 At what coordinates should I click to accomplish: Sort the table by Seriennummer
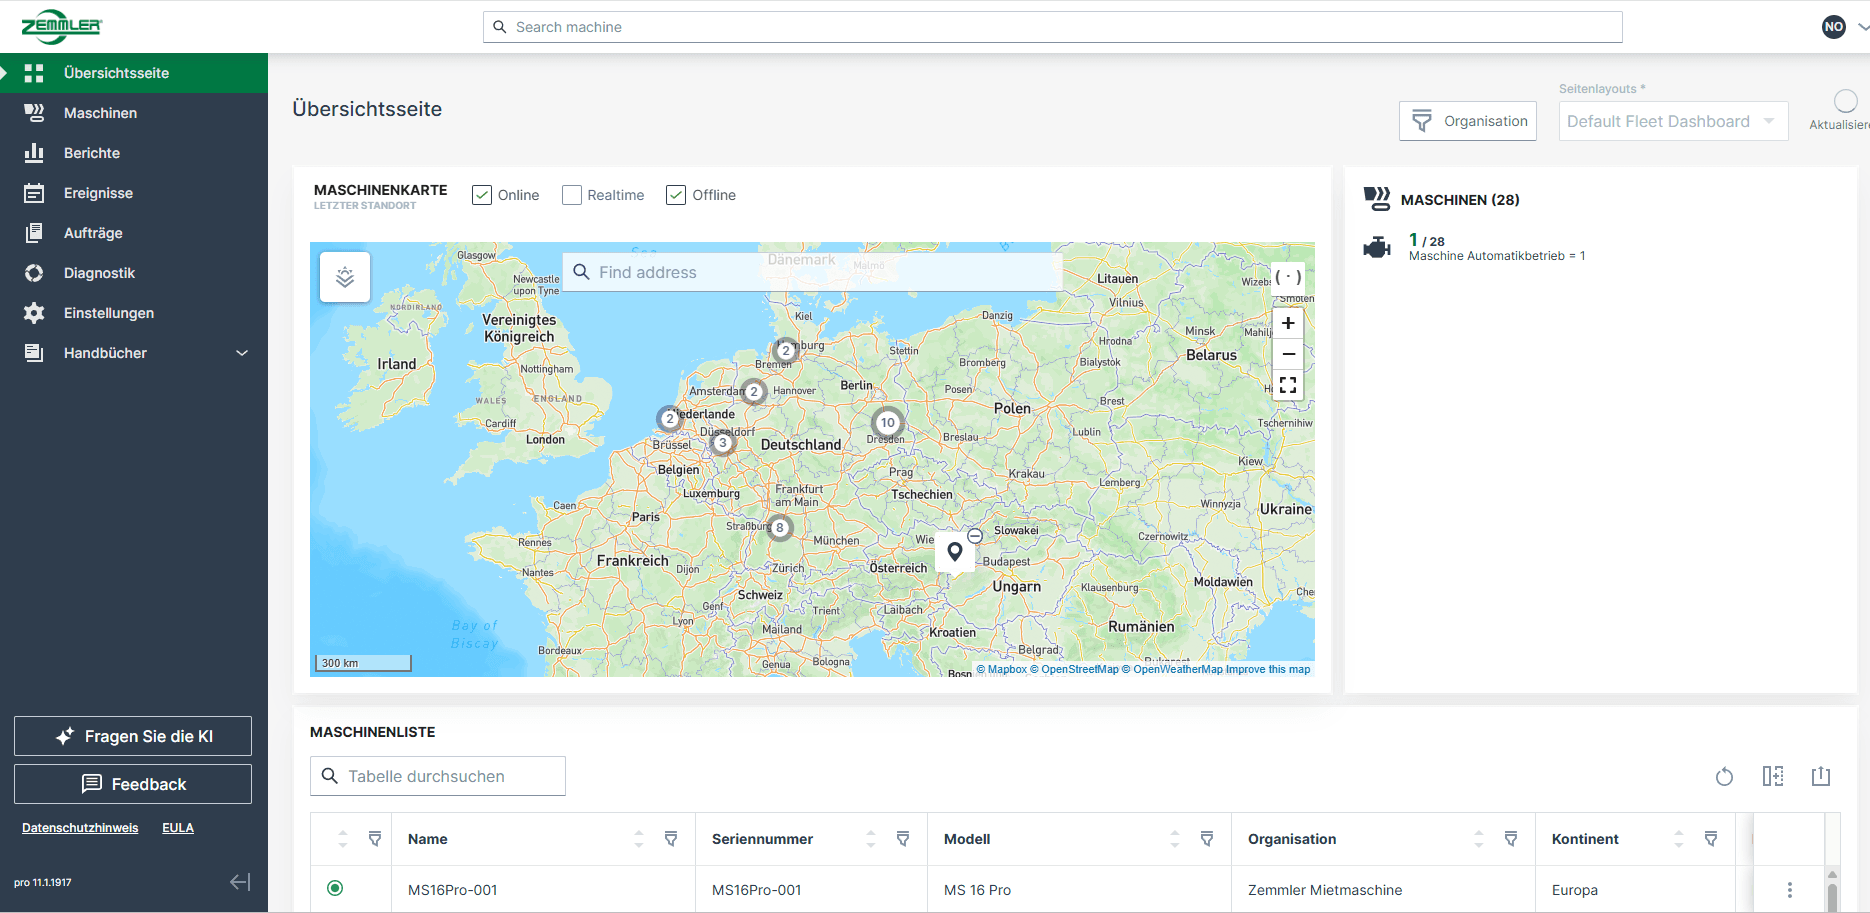[871, 839]
